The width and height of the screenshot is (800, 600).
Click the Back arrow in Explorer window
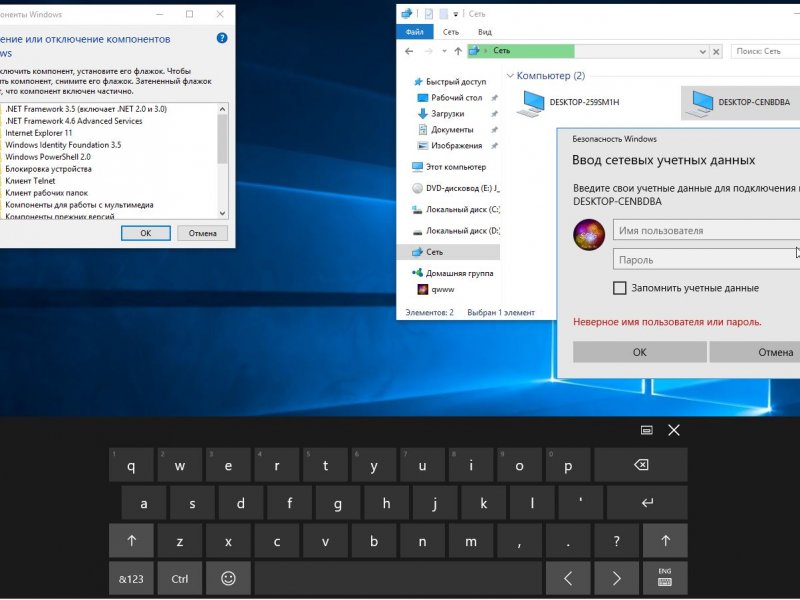[409, 51]
